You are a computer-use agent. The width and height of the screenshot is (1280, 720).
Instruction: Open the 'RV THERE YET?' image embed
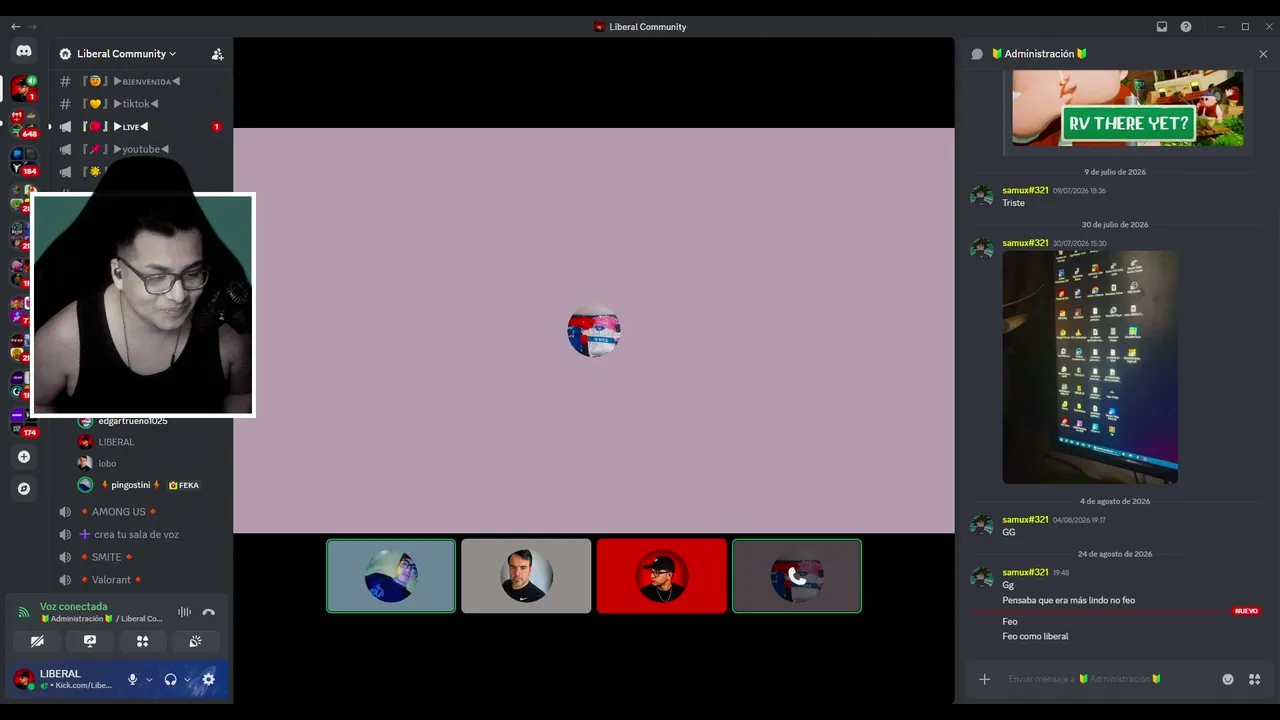1128,108
